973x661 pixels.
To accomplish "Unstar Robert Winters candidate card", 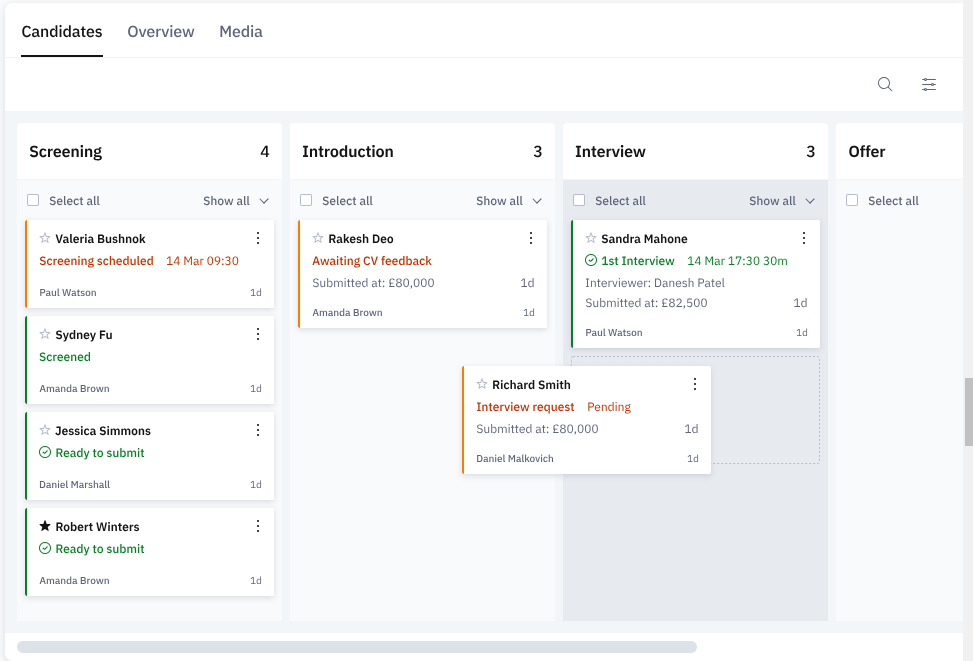I will pos(45,527).
